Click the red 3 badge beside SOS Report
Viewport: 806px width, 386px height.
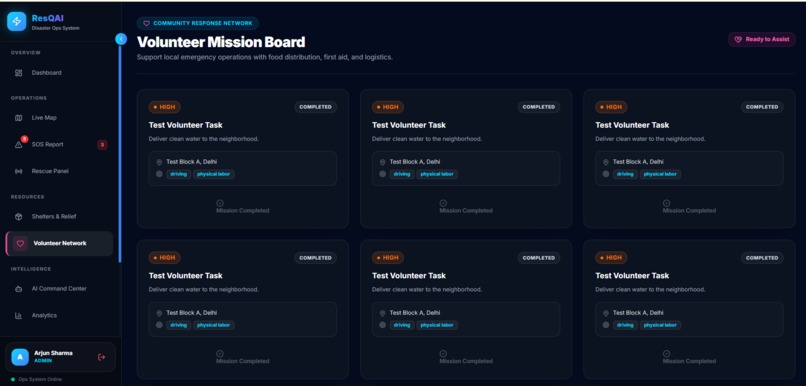click(102, 145)
